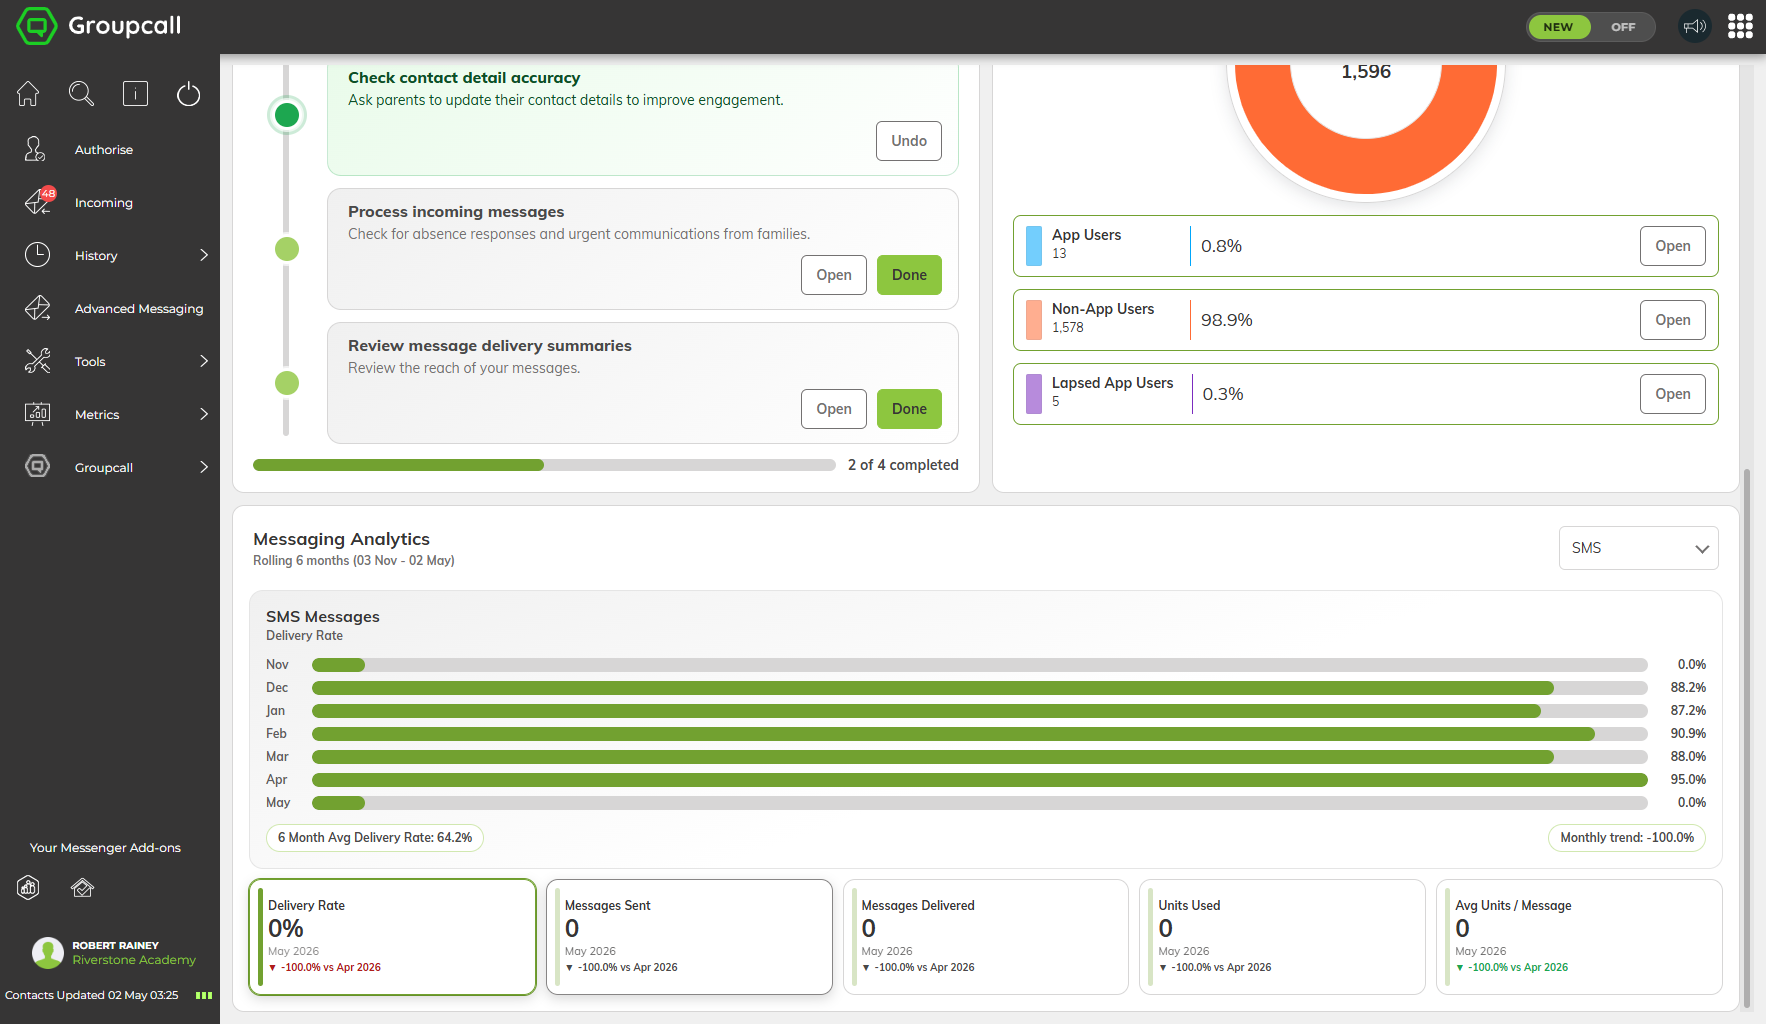Click the 'Your Messenger Add-ons' heading

(105, 848)
